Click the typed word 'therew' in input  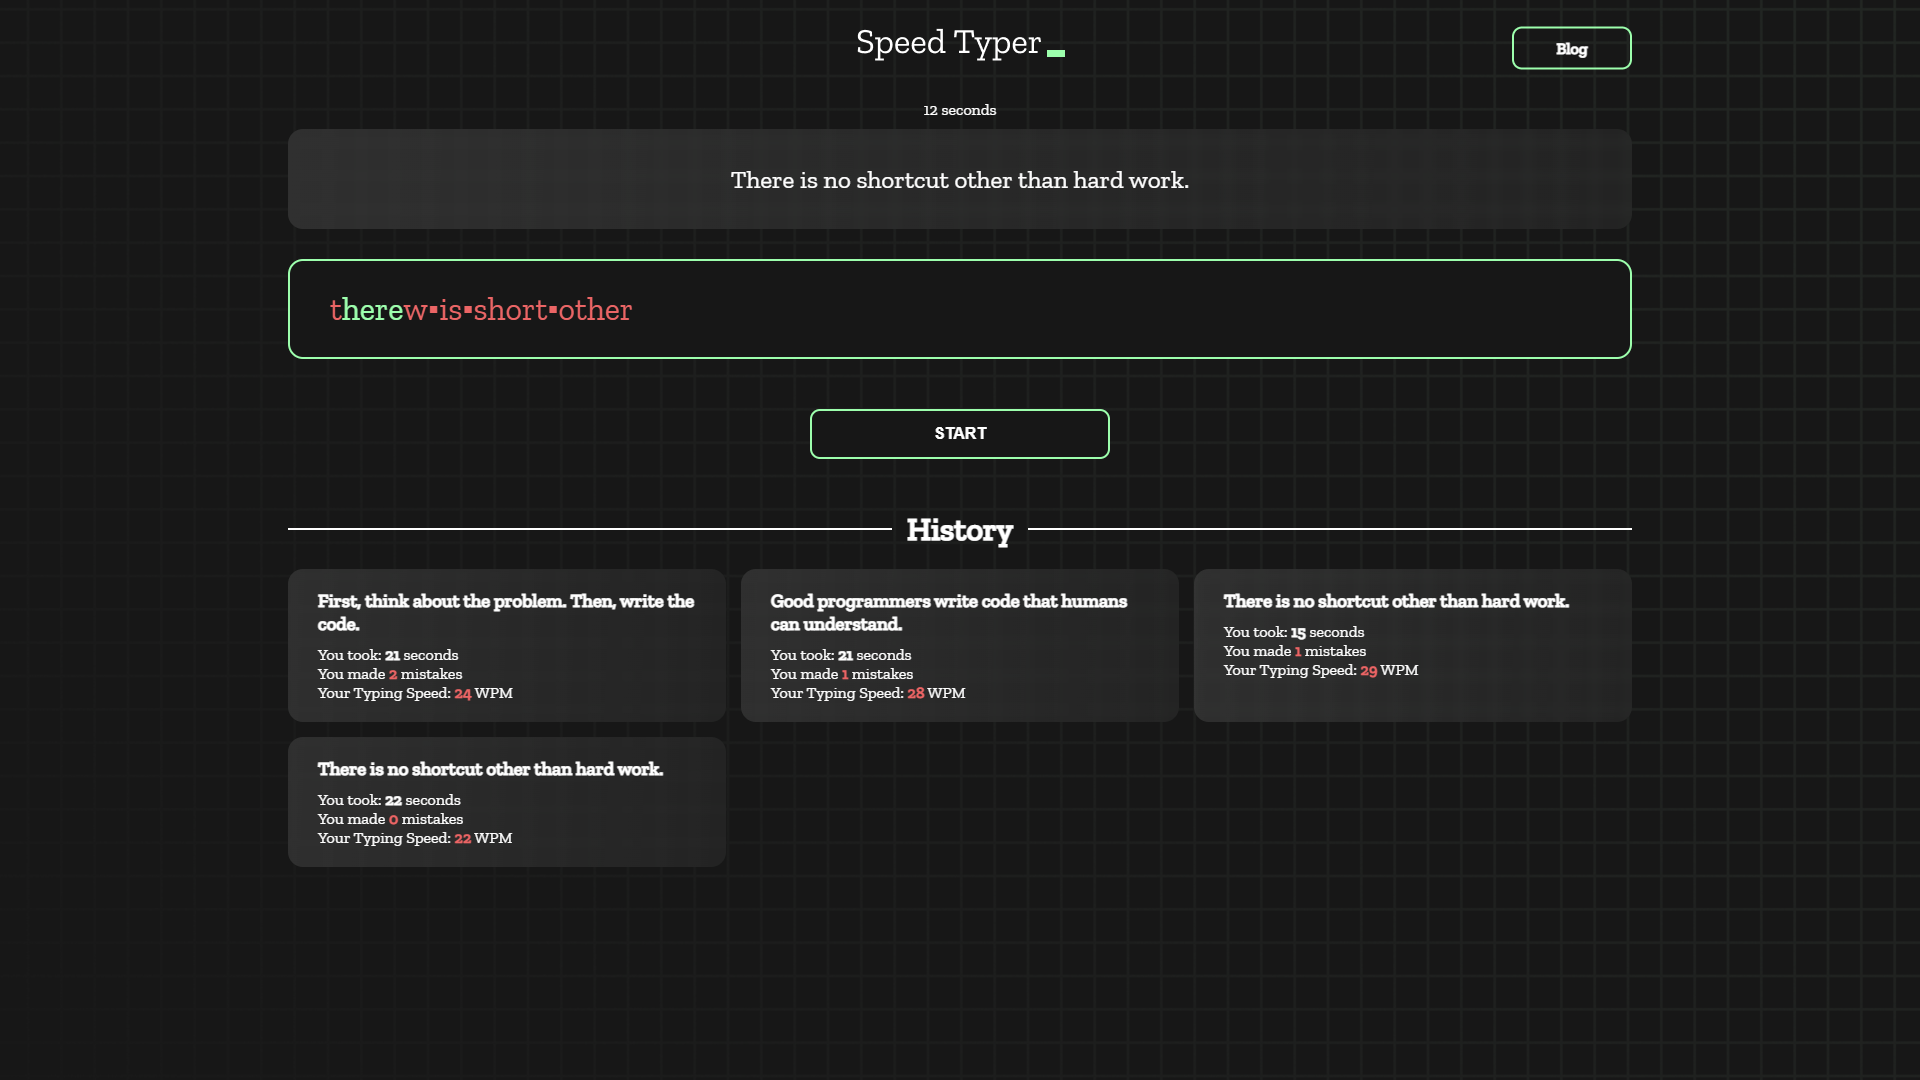pyautogui.click(x=378, y=310)
